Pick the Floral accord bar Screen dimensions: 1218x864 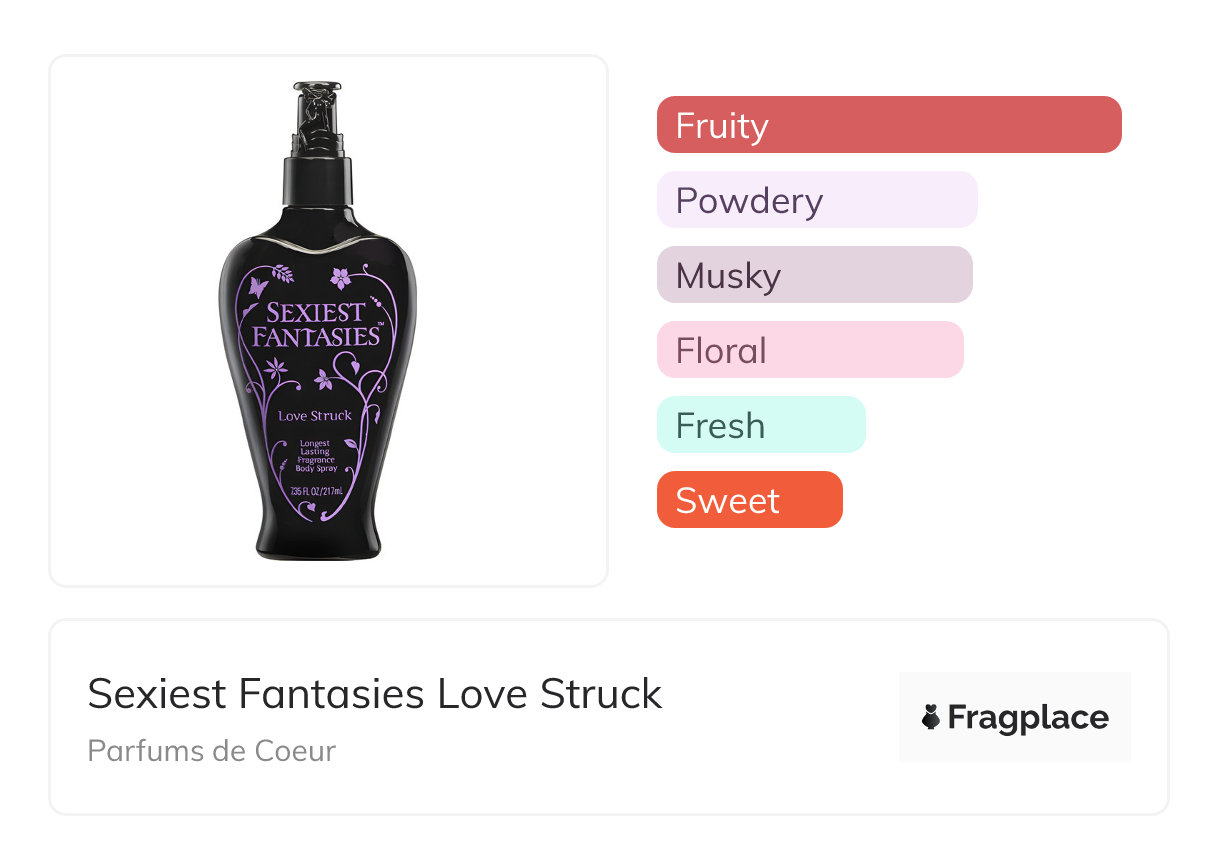click(809, 350)
